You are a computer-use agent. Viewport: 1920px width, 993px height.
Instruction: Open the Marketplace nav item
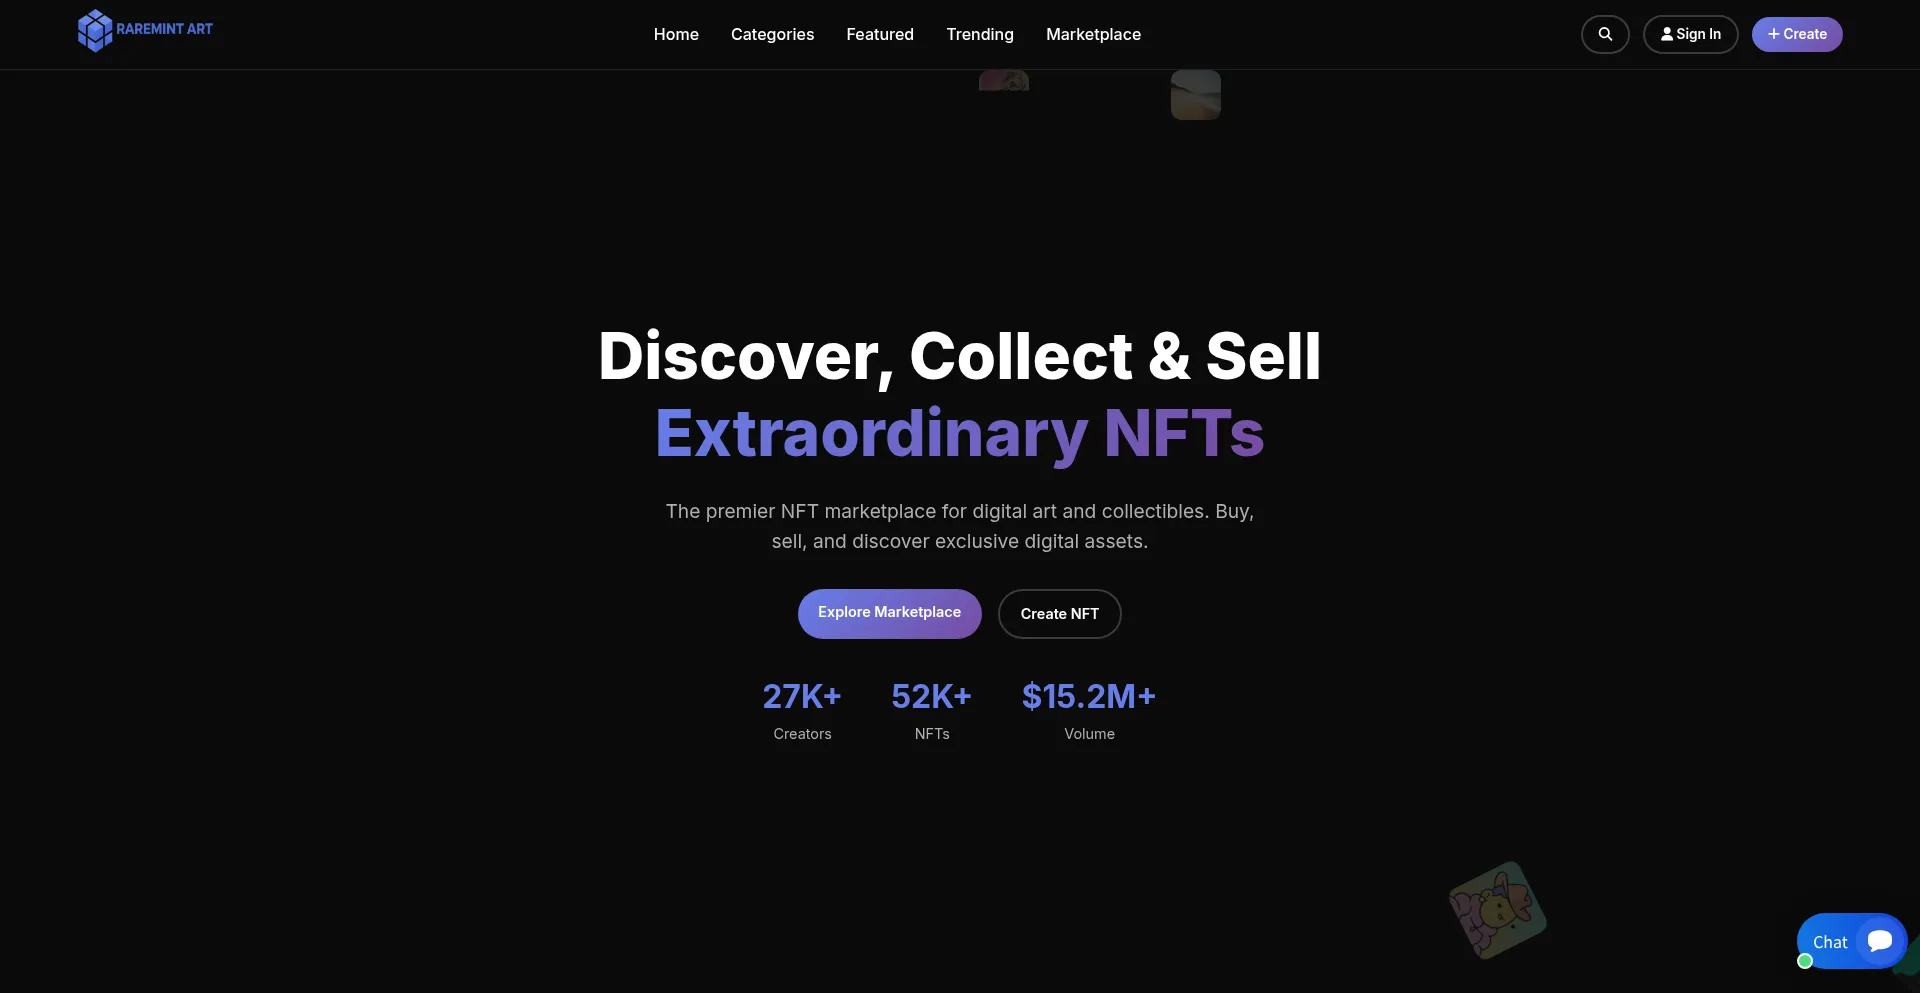tap(1093, 34)
